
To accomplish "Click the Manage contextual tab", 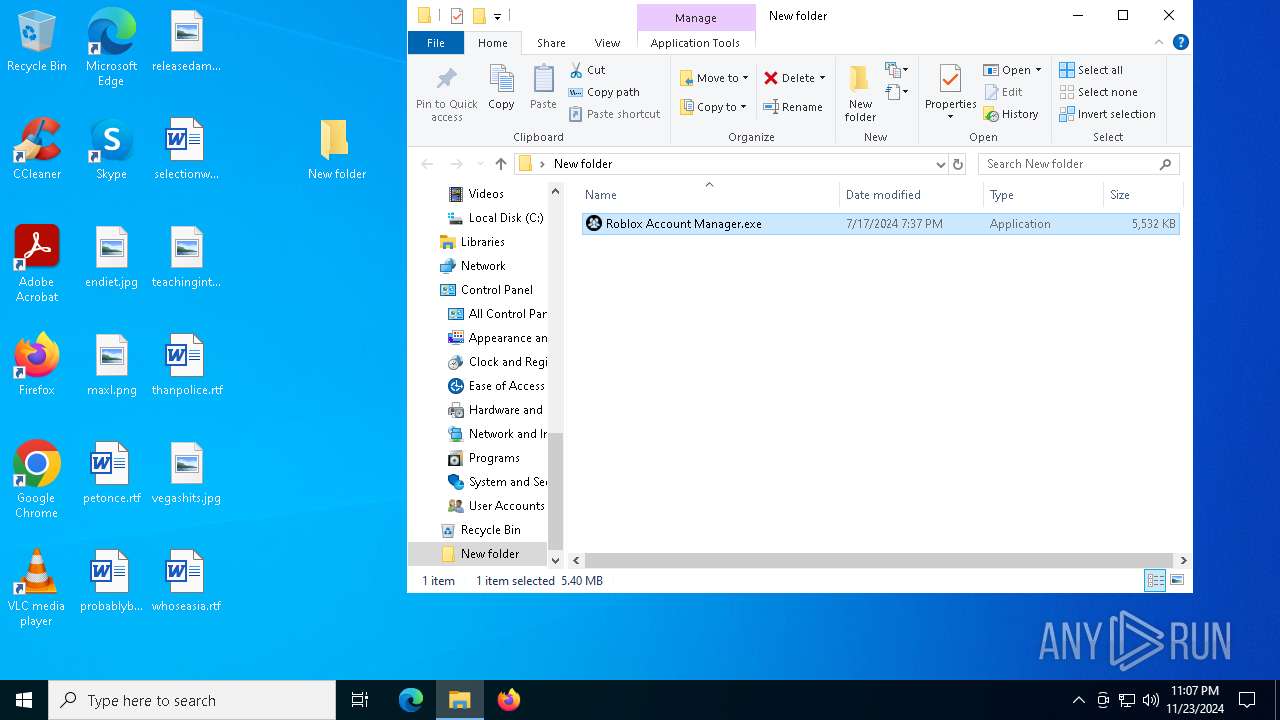I will [x=695, y=17].
